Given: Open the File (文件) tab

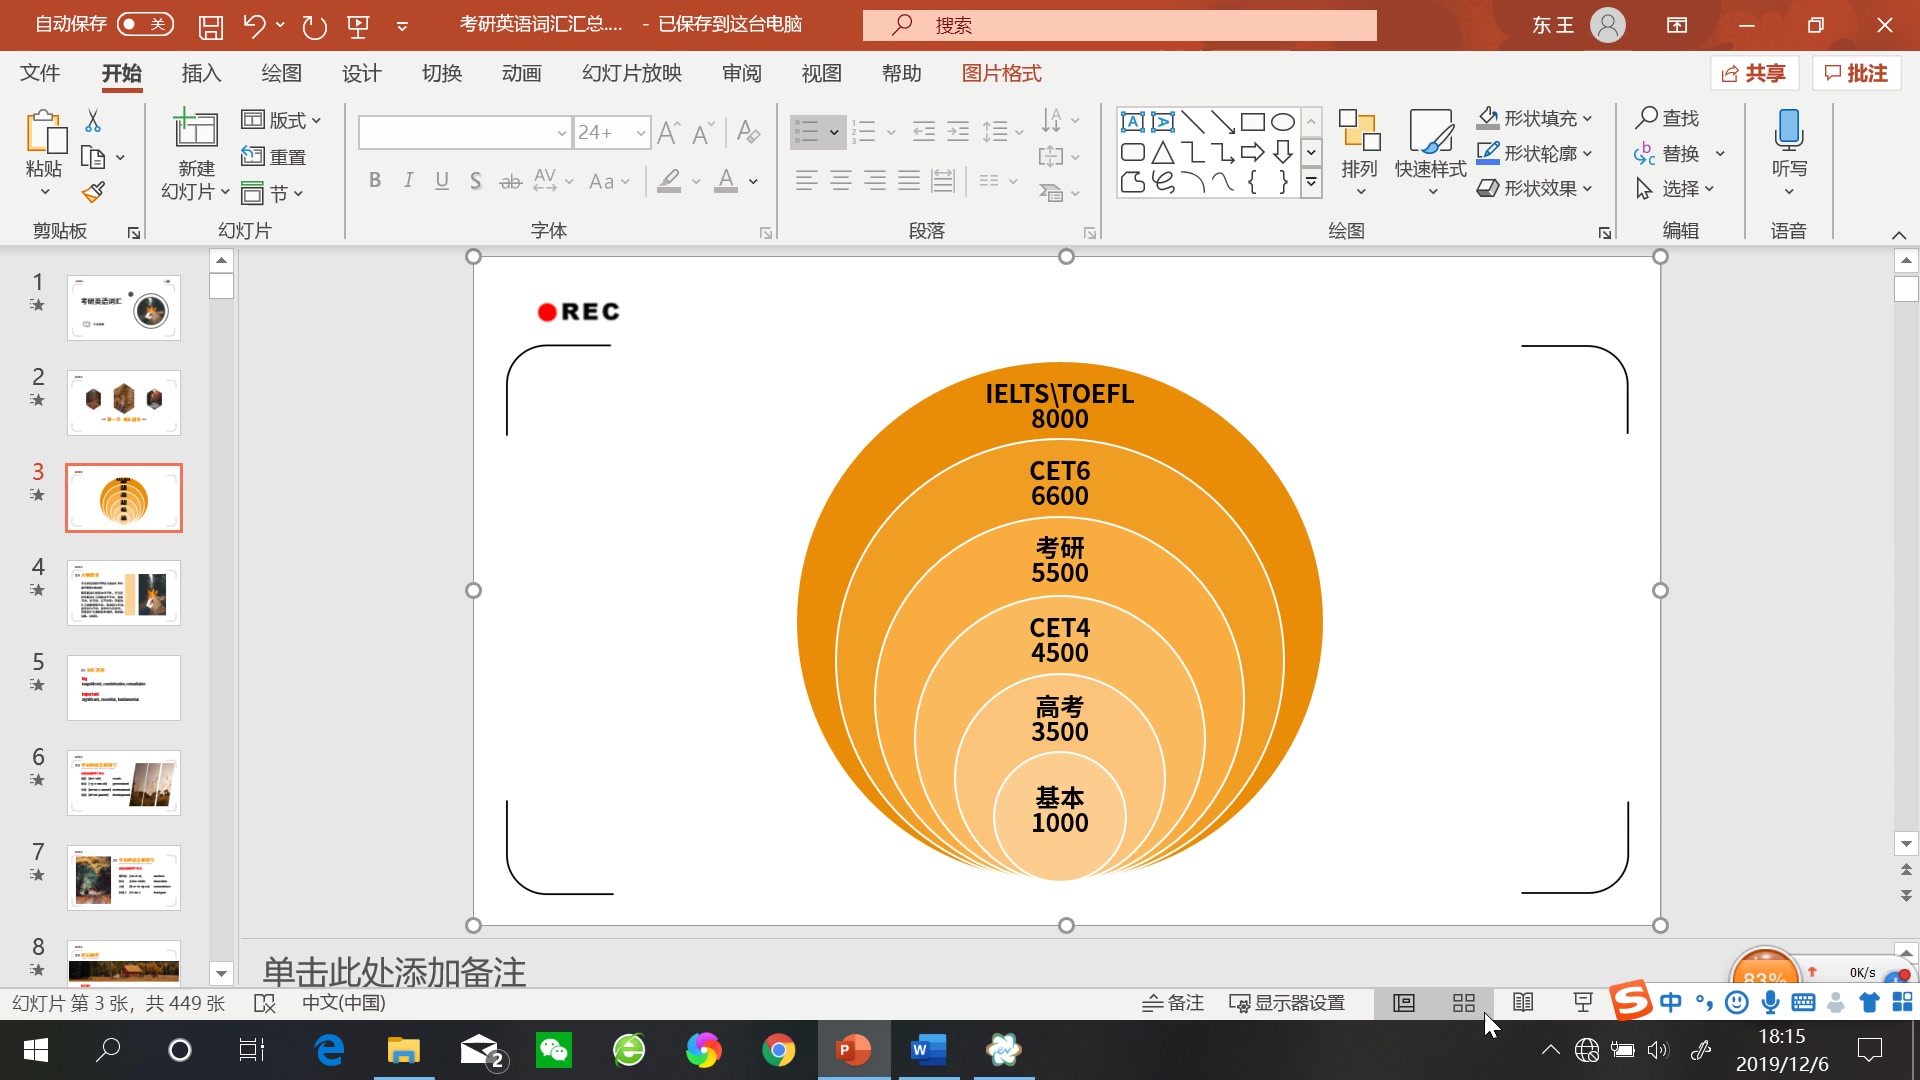Looking at the screenshot, I should (x=40, y=73).
